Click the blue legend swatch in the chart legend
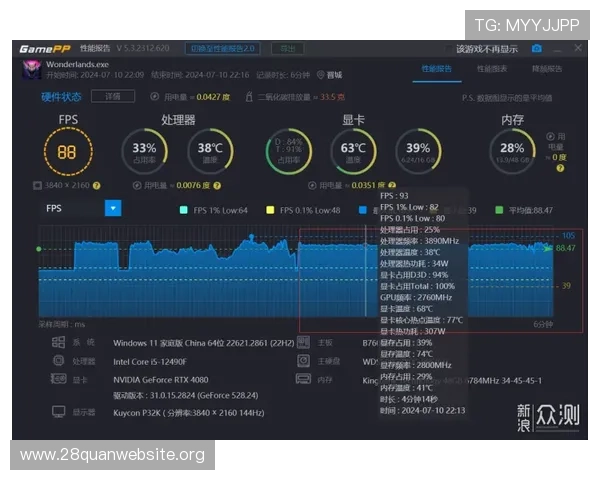 point(363,210)
